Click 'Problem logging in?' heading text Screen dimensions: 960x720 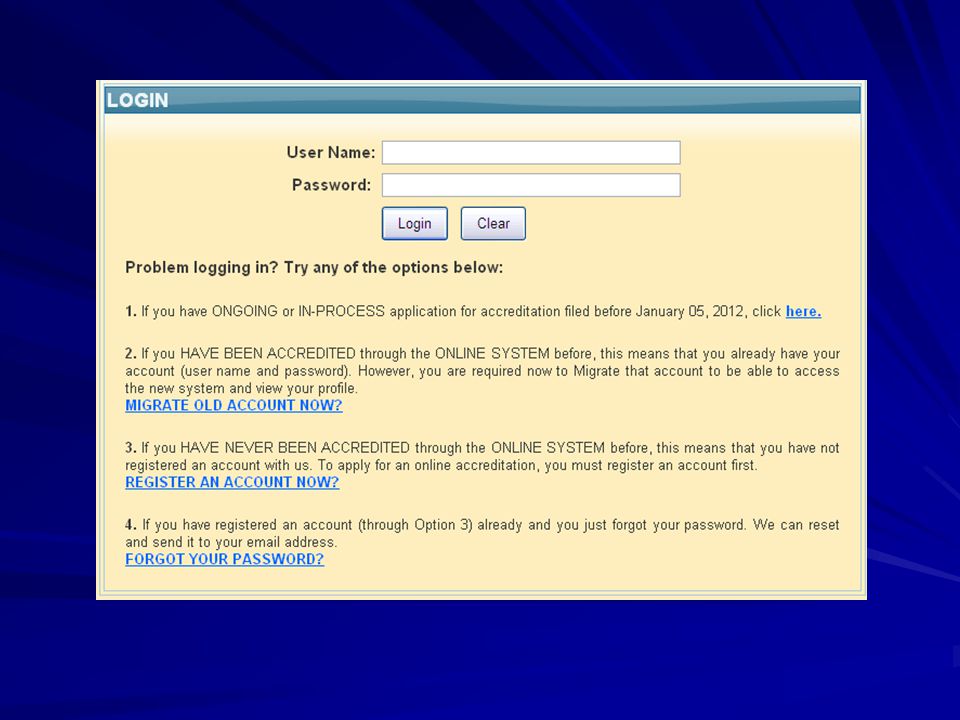pos(202,268)
